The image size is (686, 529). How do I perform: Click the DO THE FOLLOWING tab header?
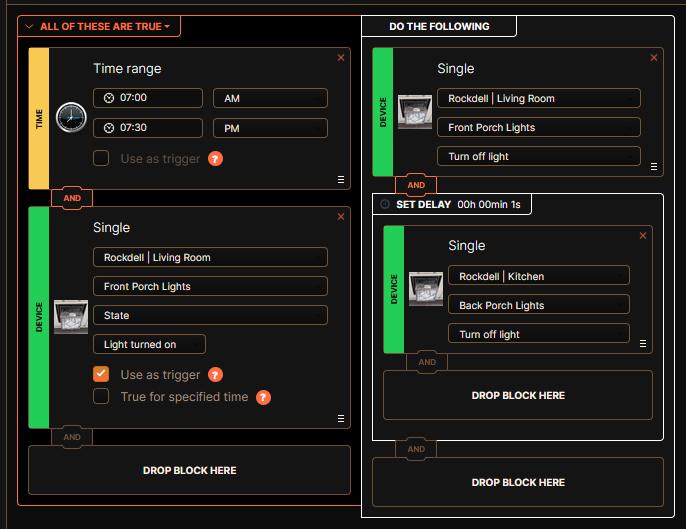[439, 26]
